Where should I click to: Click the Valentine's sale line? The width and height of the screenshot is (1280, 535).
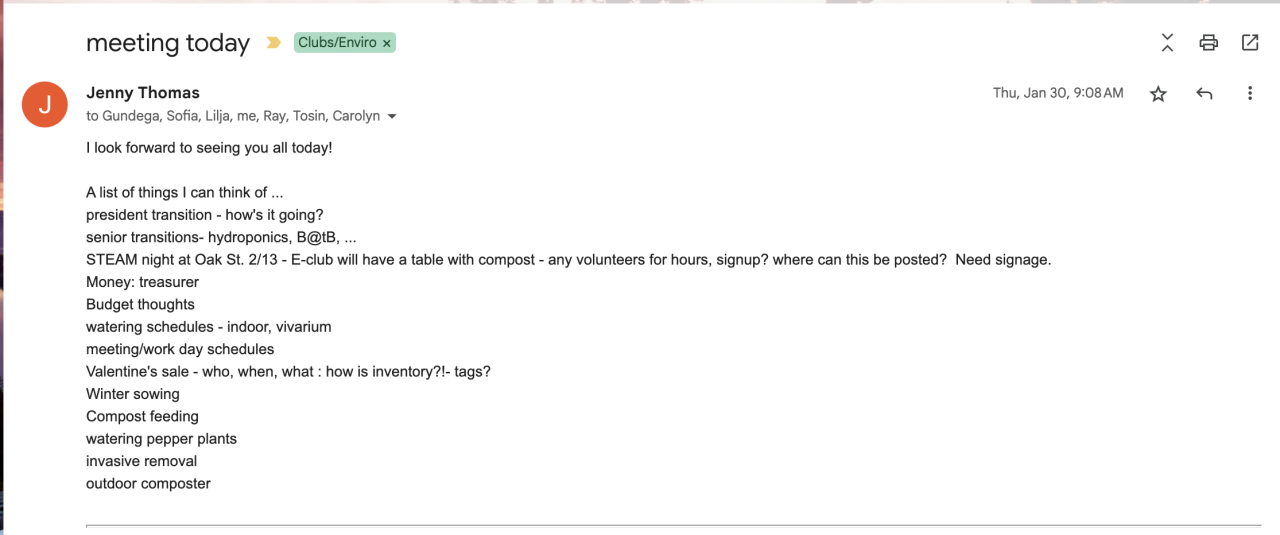tap(288, 372)
